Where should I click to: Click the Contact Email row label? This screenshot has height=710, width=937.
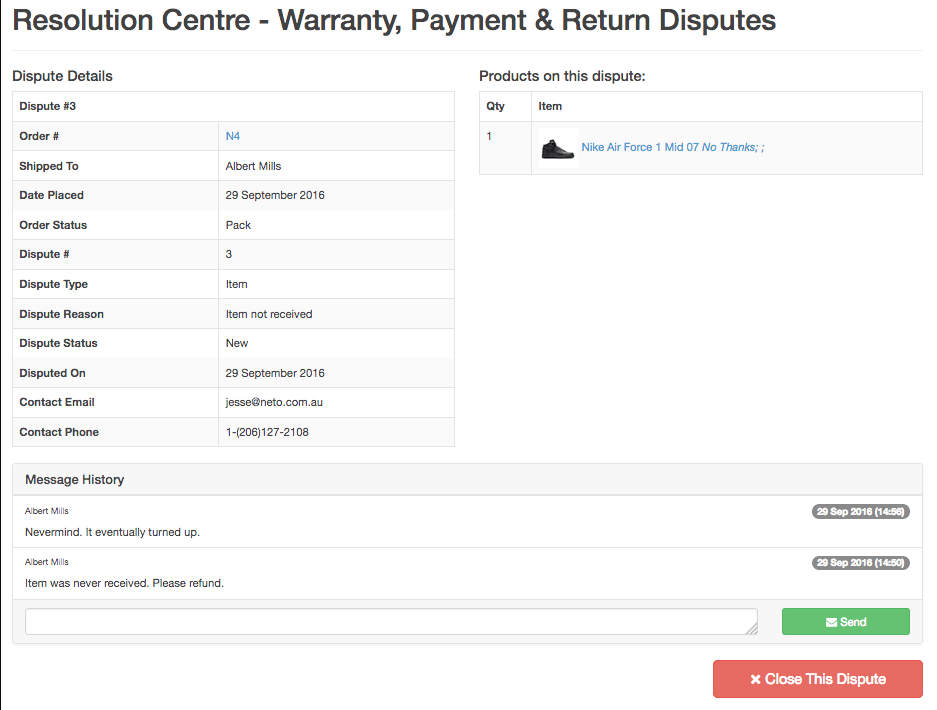point(57,402)
